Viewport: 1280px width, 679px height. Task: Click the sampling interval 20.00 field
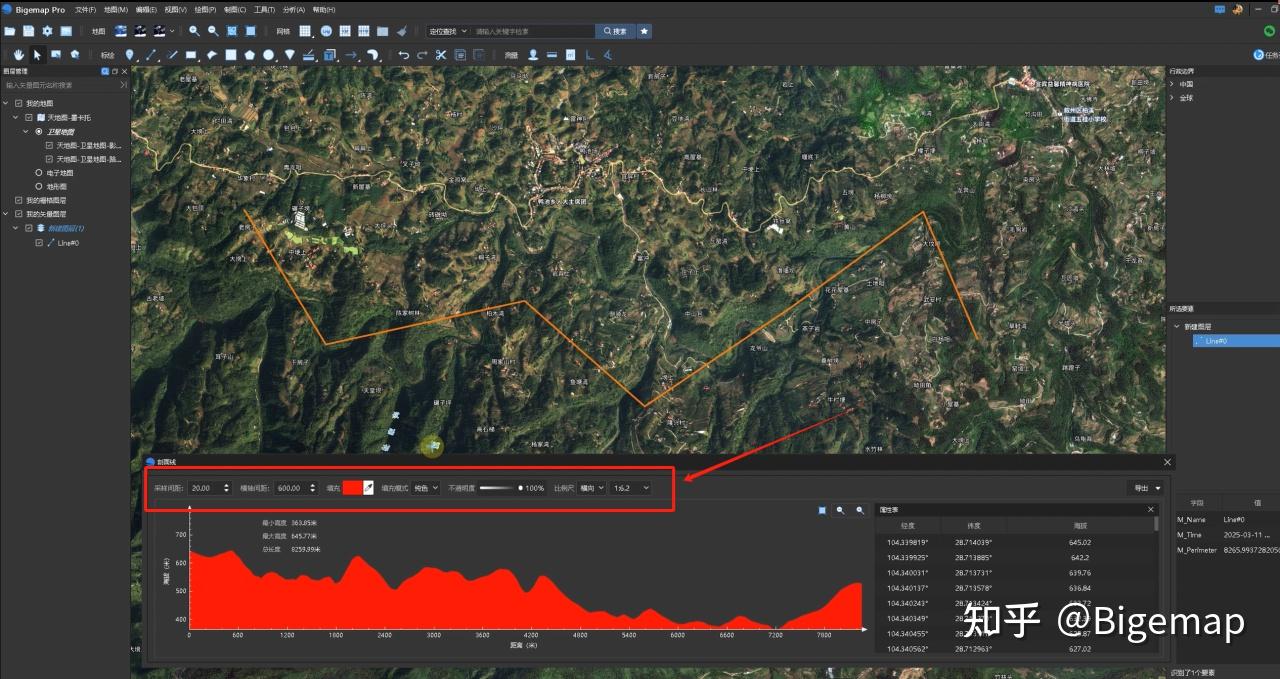(x=210, y=488)
